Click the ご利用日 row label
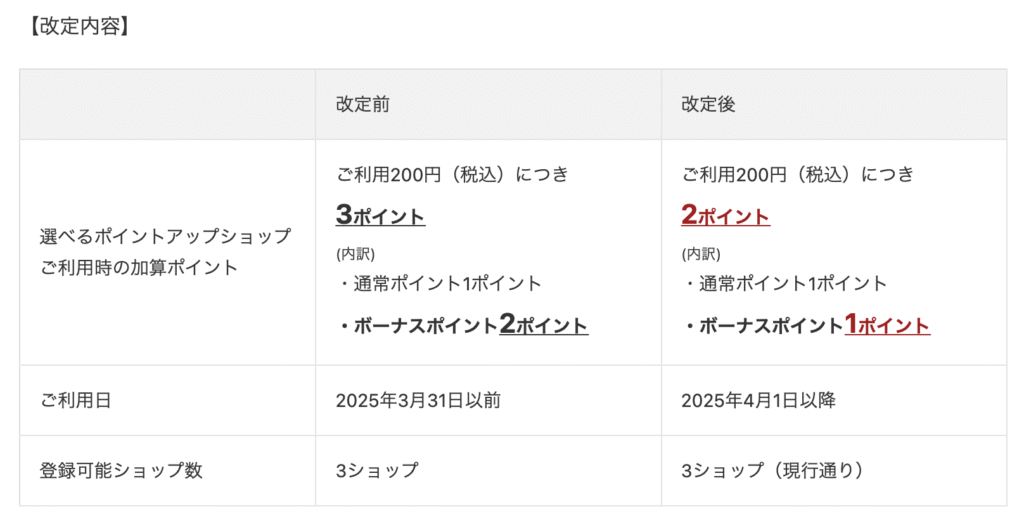The height and width of the screenshot is (516, 1024). 75,400
